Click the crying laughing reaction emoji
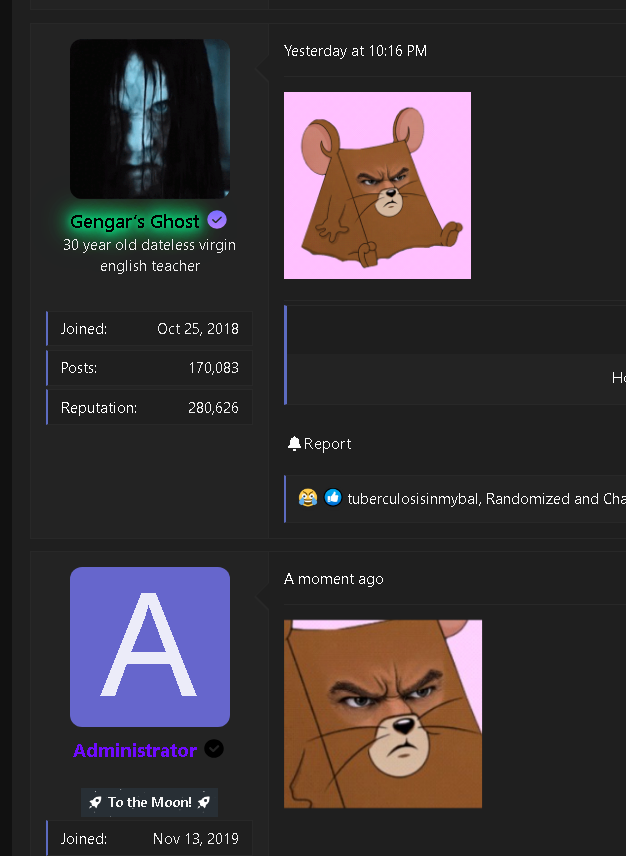 [x=308, y=497]
